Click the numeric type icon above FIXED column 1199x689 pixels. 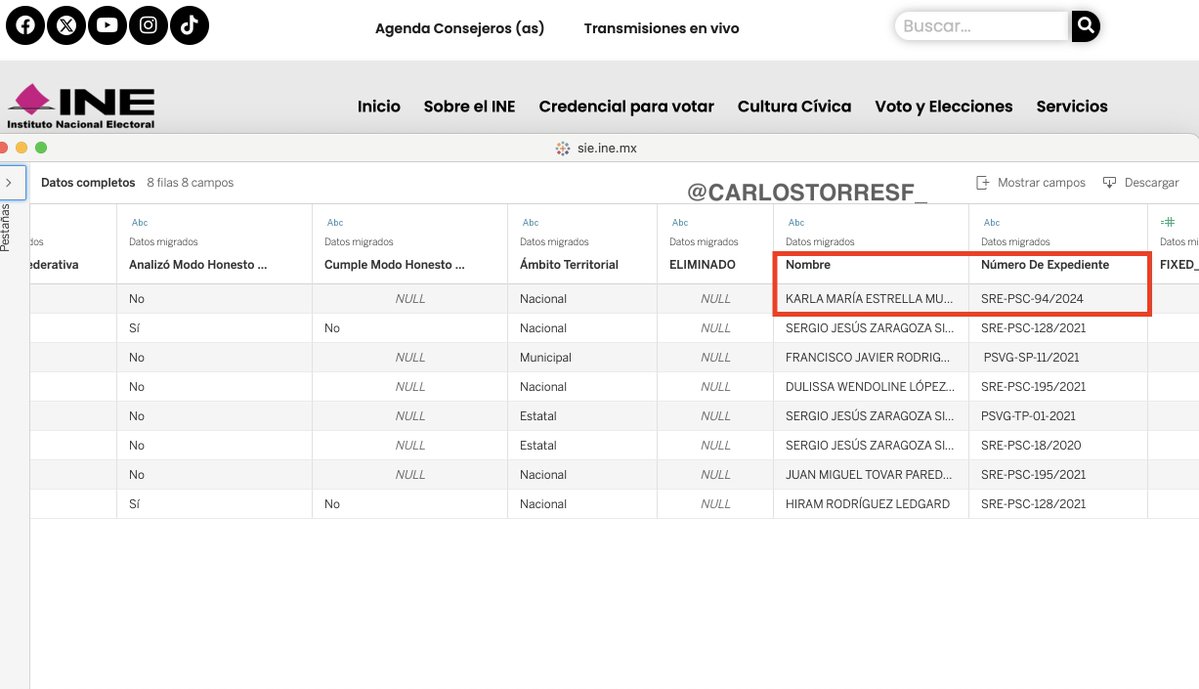pos(1168,223)
